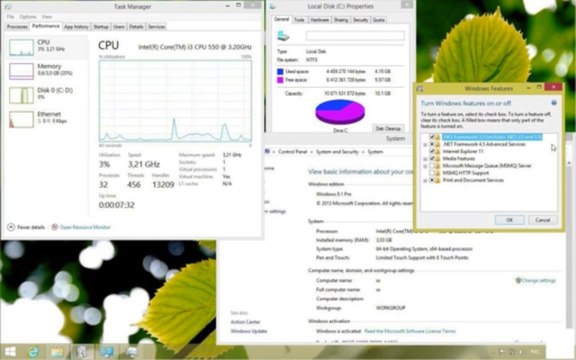Viewport: 576px width, 360px height.
Task: Expand .NET Framework 4.5 Advanced Services node
Action: [425, 144]
